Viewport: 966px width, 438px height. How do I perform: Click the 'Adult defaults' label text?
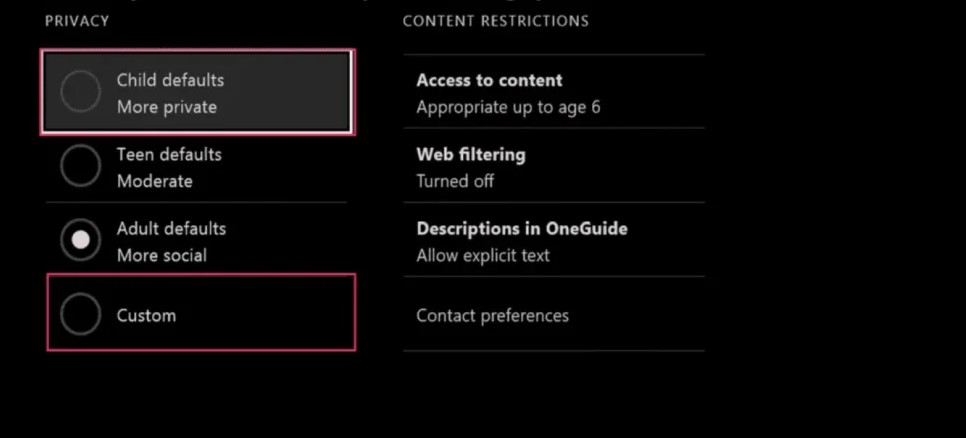[171, 228]
